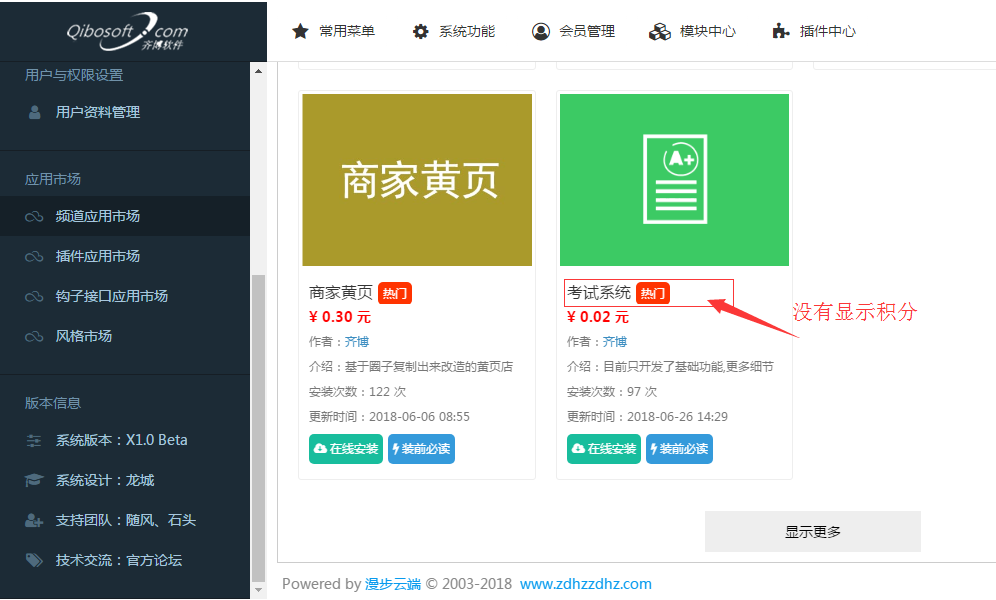996x600 pixels.
Task: Click 在线安装 for 商家黄页
Action: [x=346, y=449]
